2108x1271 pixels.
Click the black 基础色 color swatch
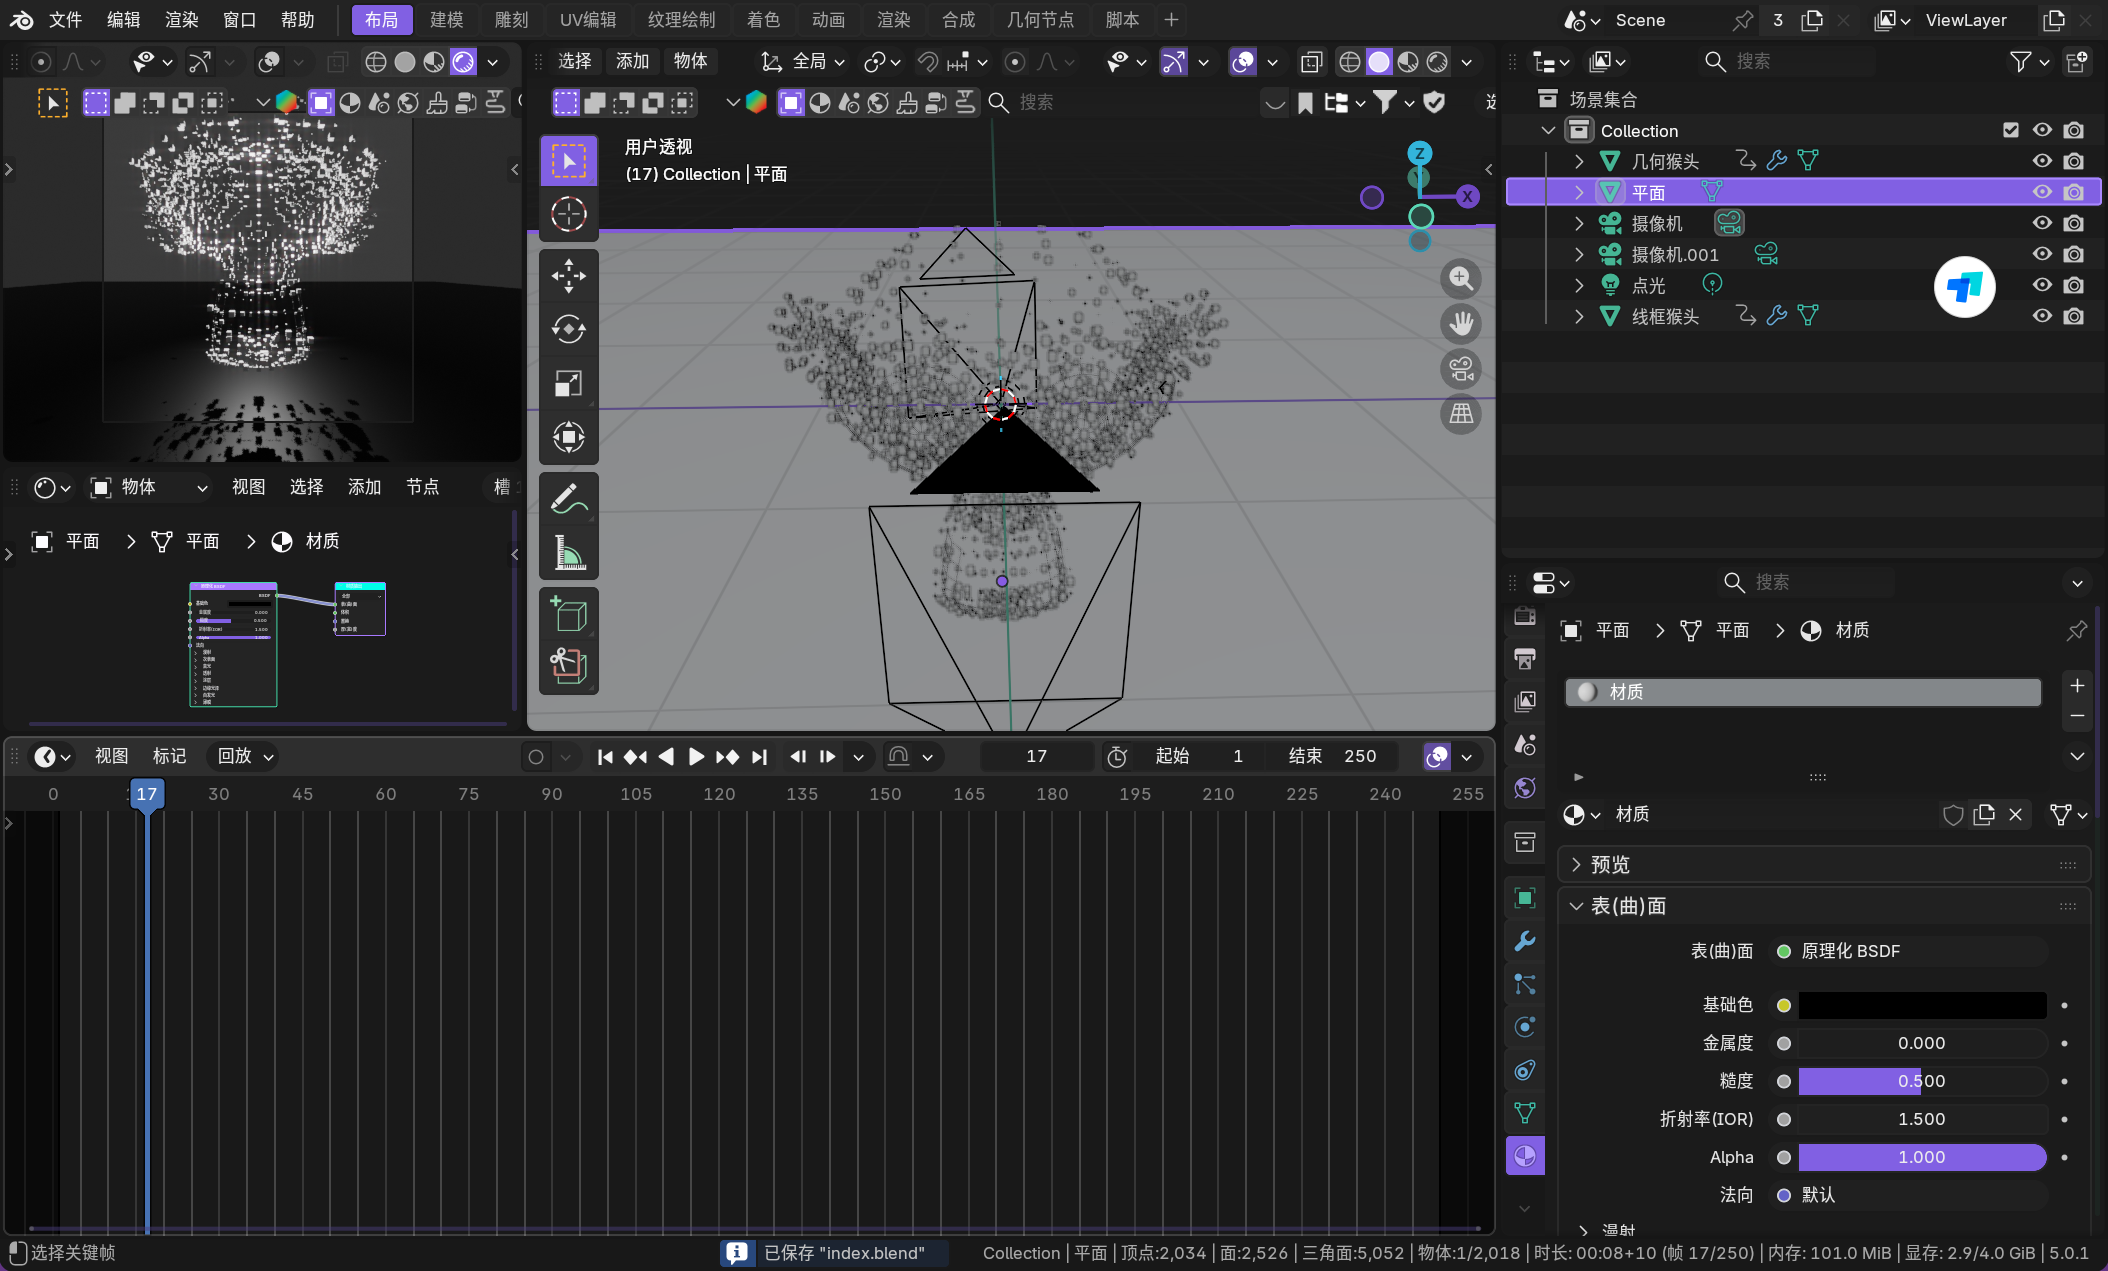tap(1921, 1005)
